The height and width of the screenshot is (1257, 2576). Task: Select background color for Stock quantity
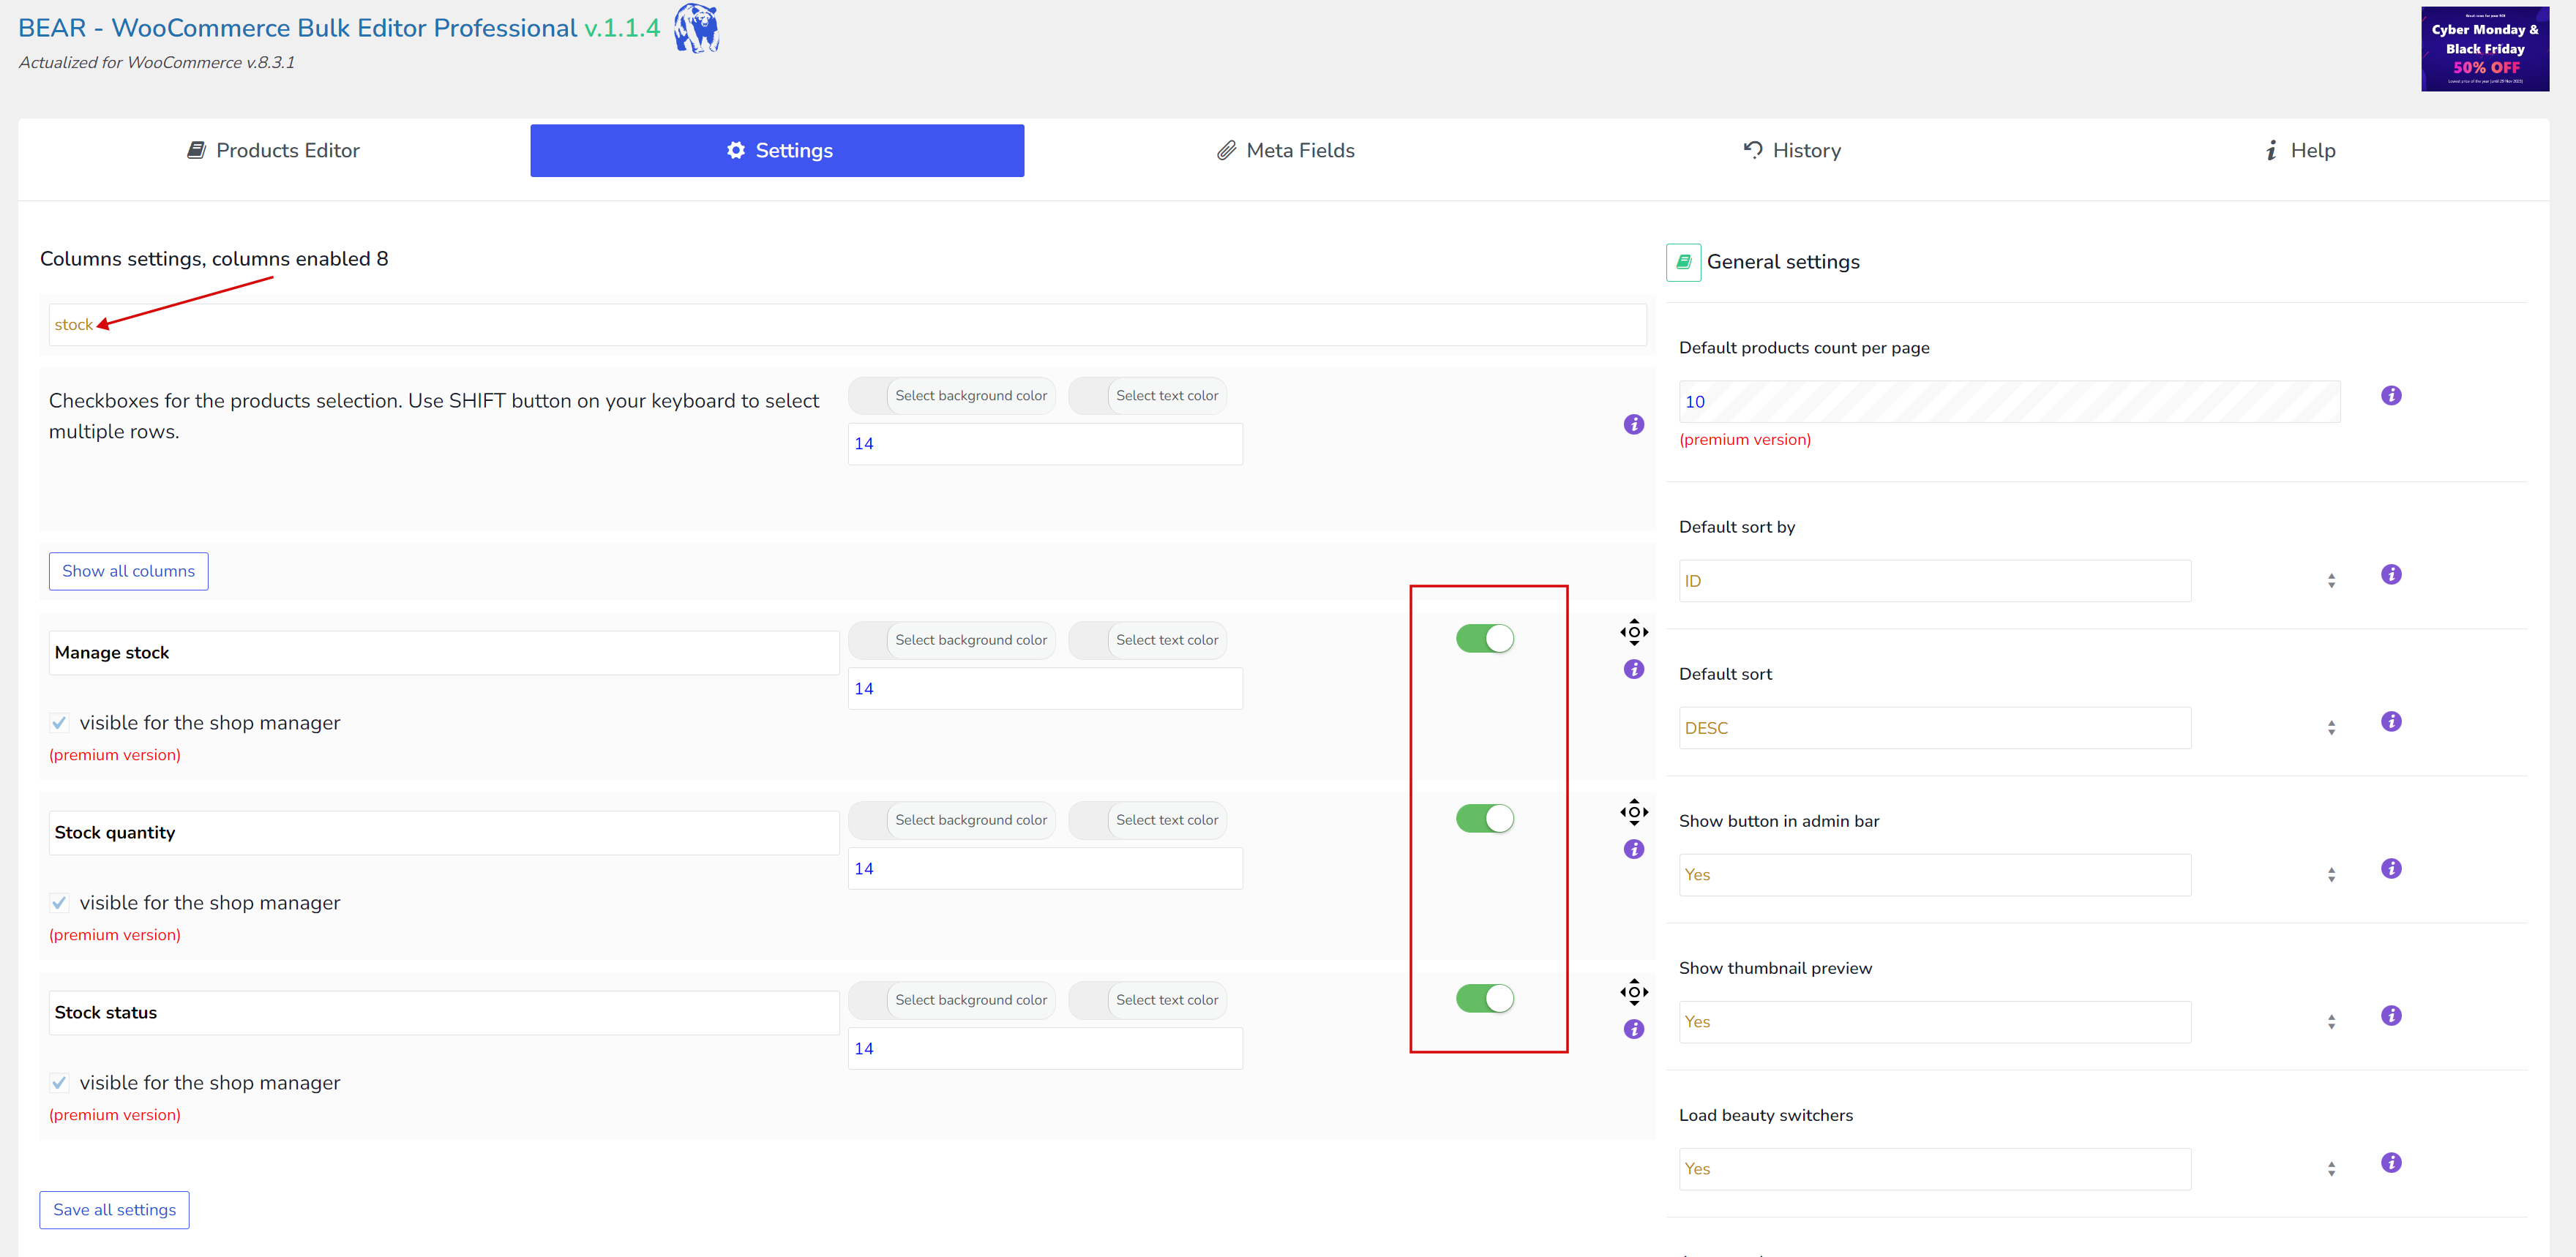[x=952, y=820]
